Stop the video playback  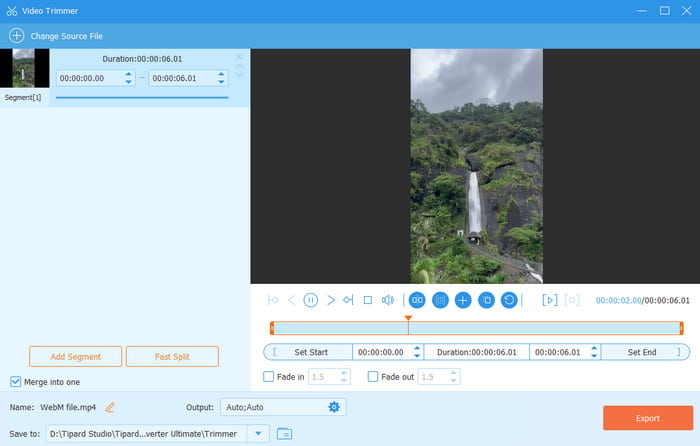coord(368,300)
